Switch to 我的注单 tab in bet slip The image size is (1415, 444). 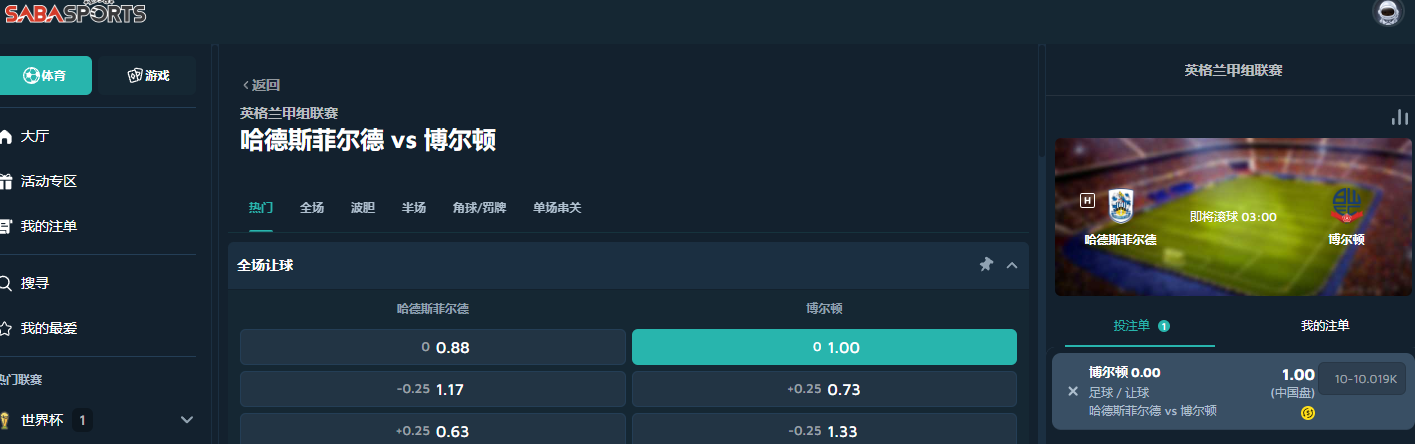[x=1325, y=326]
